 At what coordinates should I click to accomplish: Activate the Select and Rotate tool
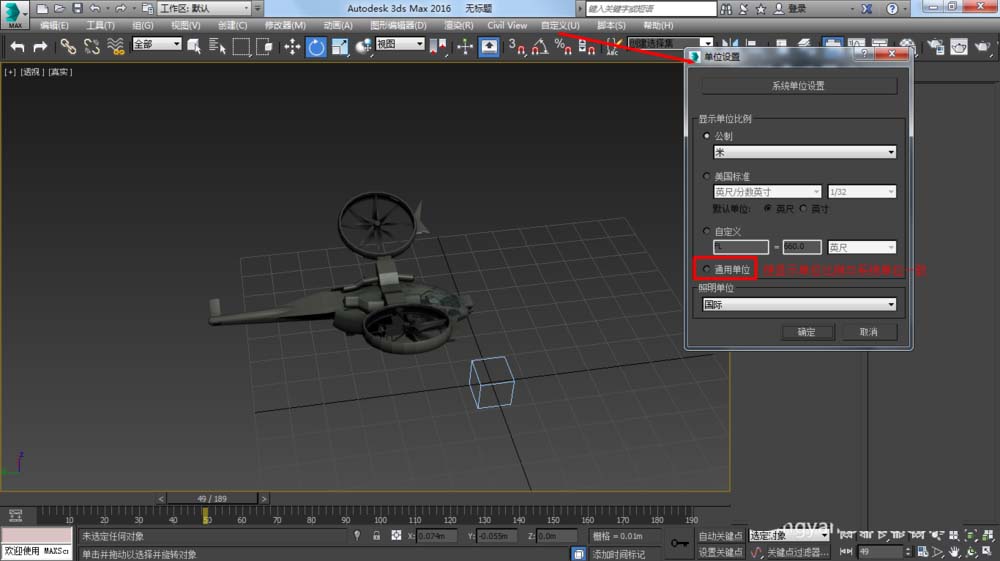[316, 46]
